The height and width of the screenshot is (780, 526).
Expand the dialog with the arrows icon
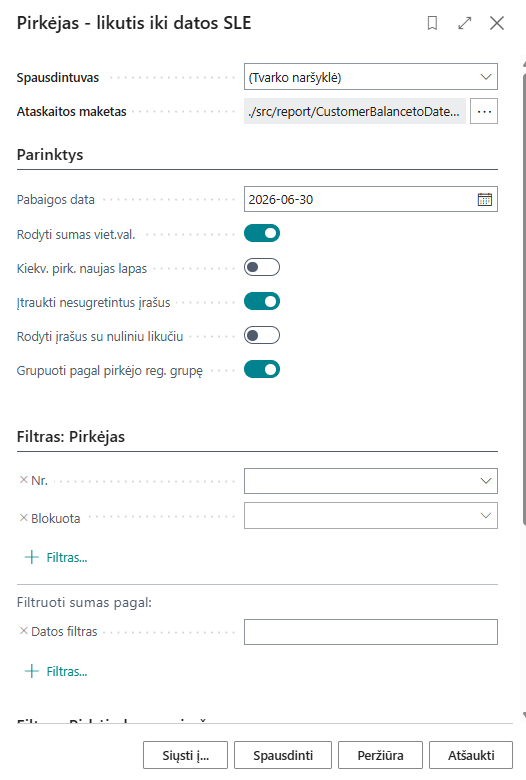(x=465, y=23)
